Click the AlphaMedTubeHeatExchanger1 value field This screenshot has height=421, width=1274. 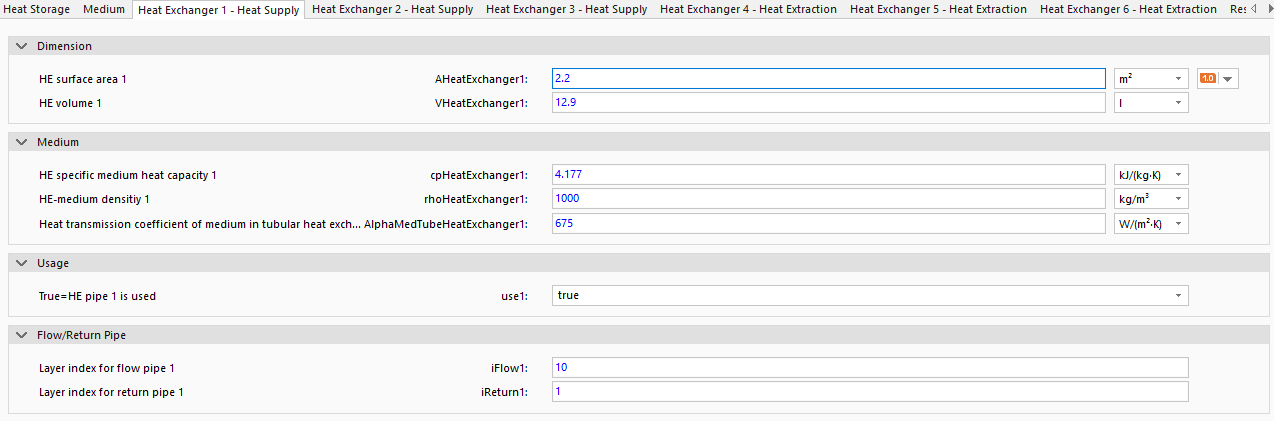828,224
